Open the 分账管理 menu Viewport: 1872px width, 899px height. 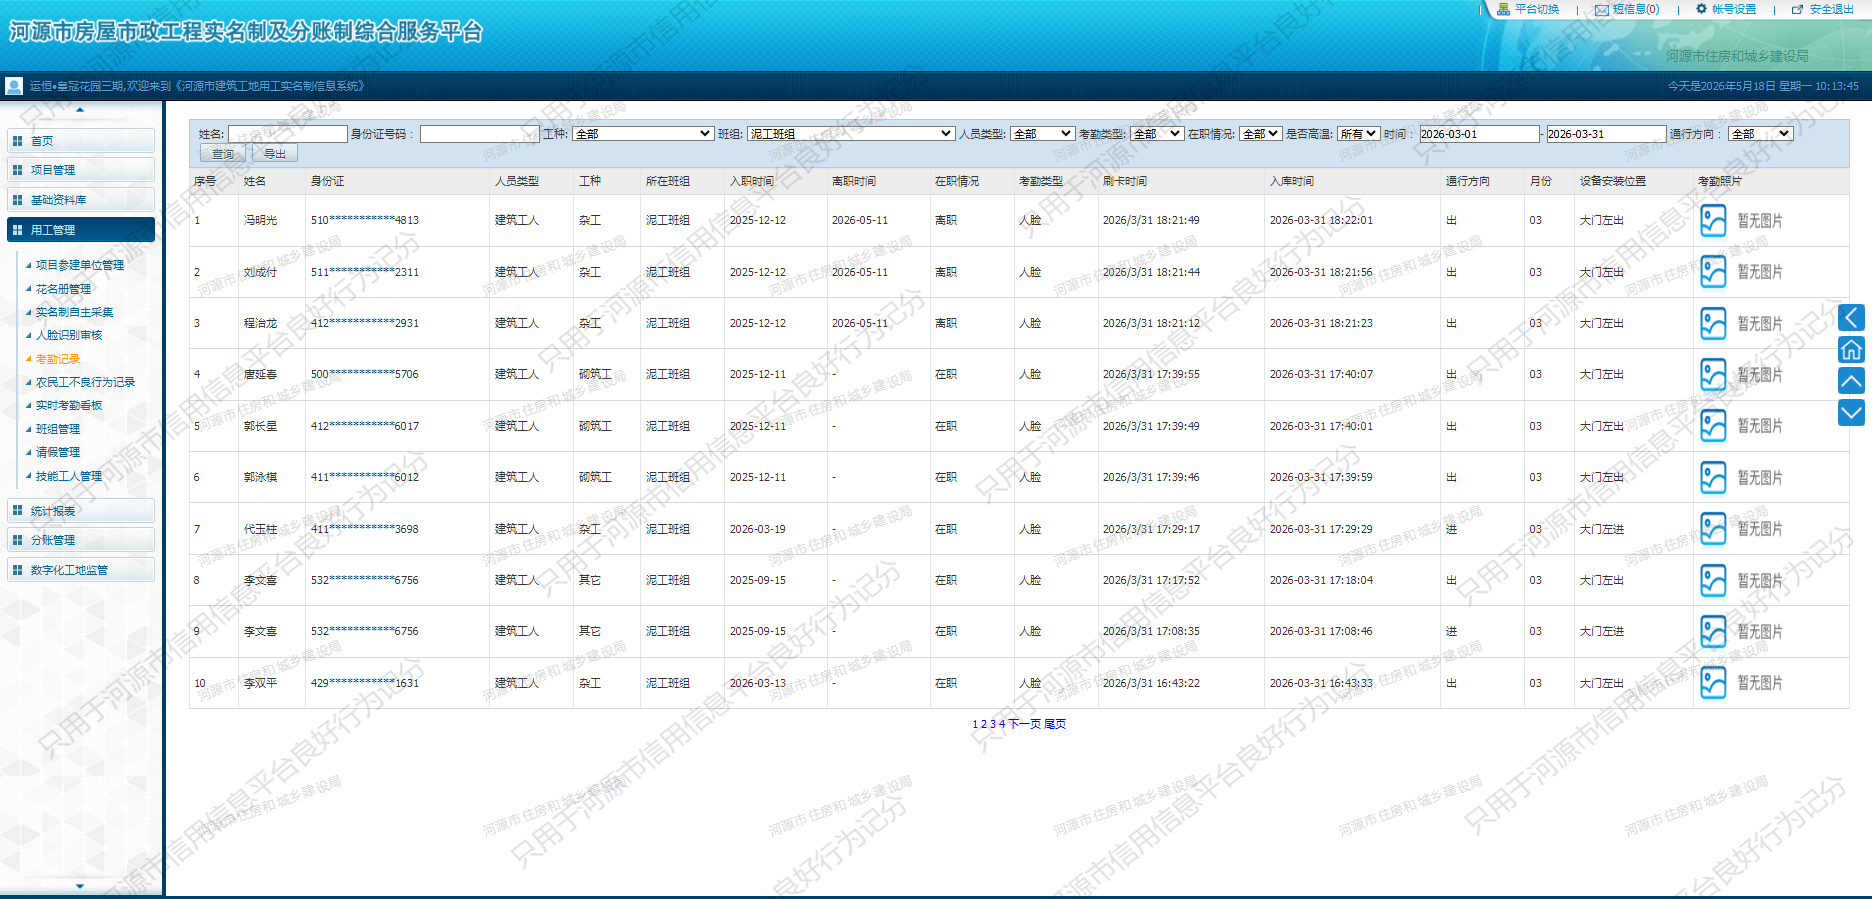tap(81, 540)
